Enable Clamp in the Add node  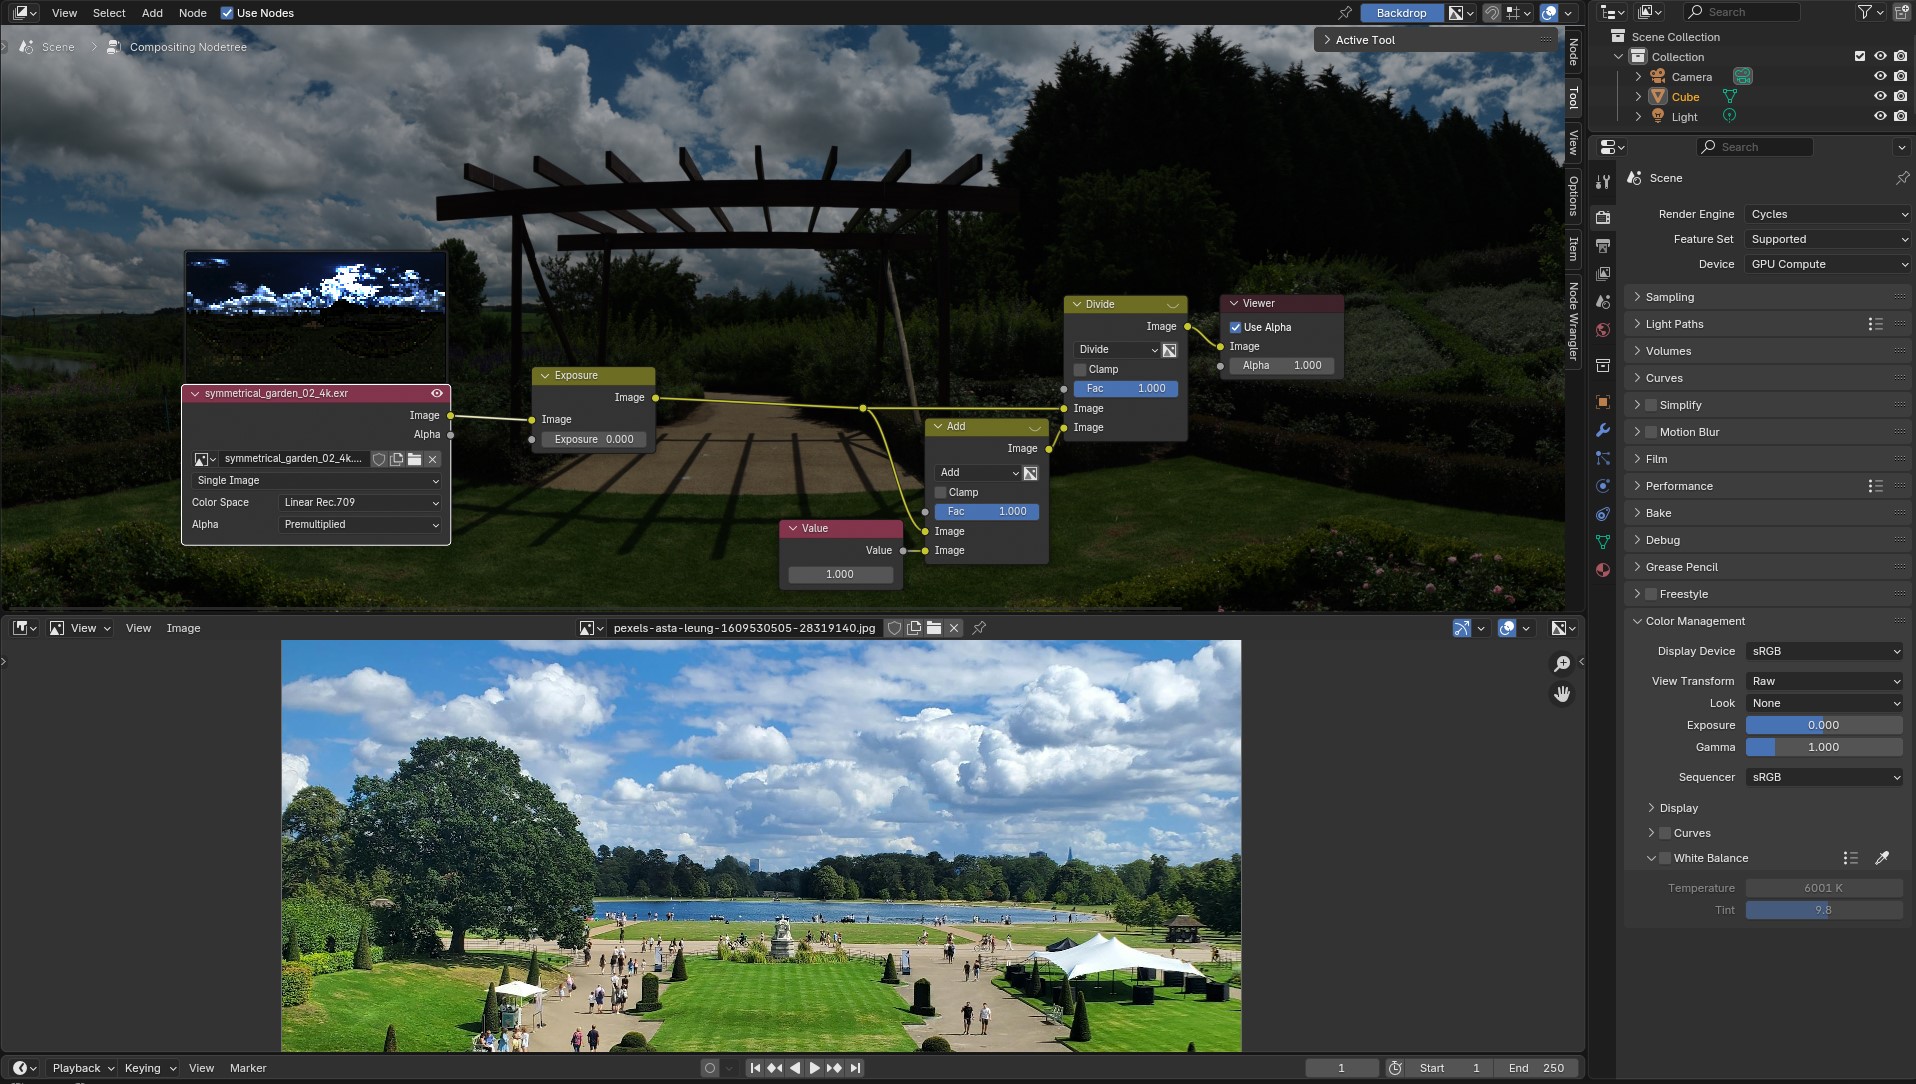[x=940, y=492]
